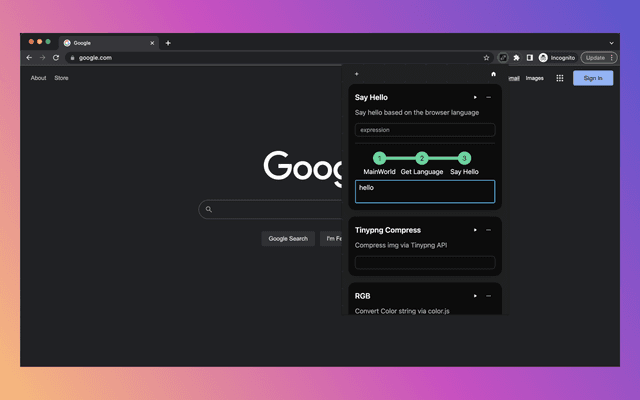
Task: Open the Update button three-dot menu
Action: [611, 58]
